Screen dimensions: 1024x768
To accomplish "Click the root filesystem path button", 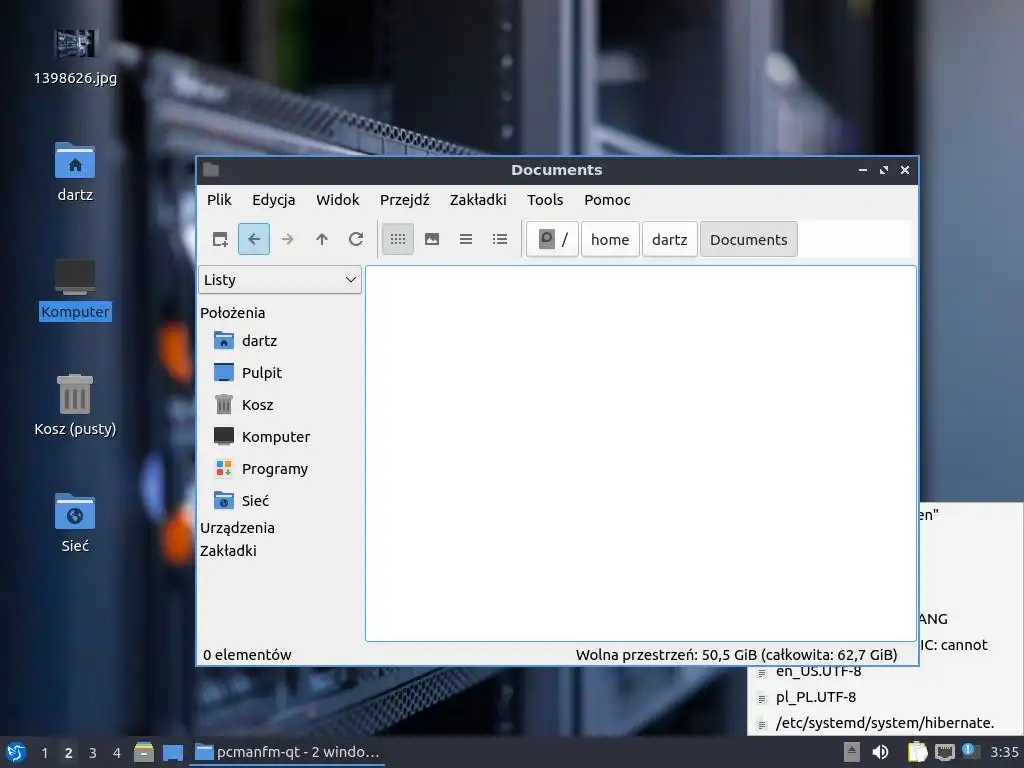I will tap(552, 239).
